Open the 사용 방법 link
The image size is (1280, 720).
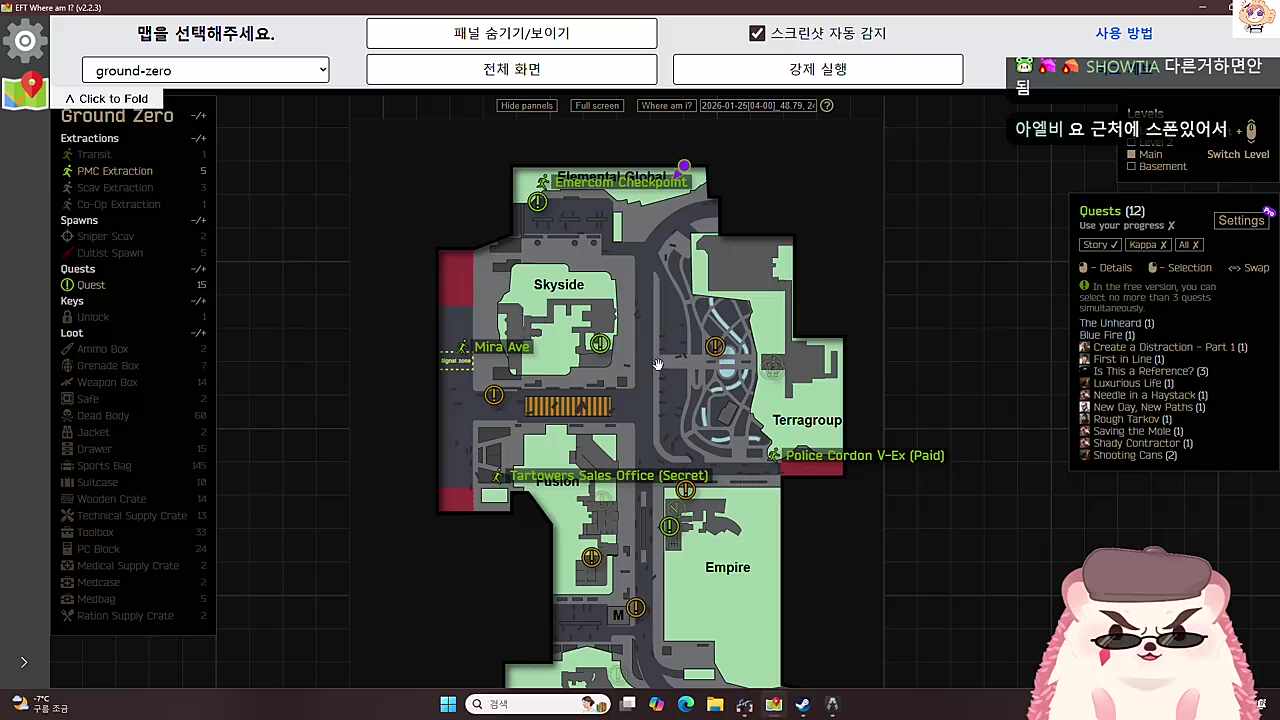click(x=1124, y=33)
